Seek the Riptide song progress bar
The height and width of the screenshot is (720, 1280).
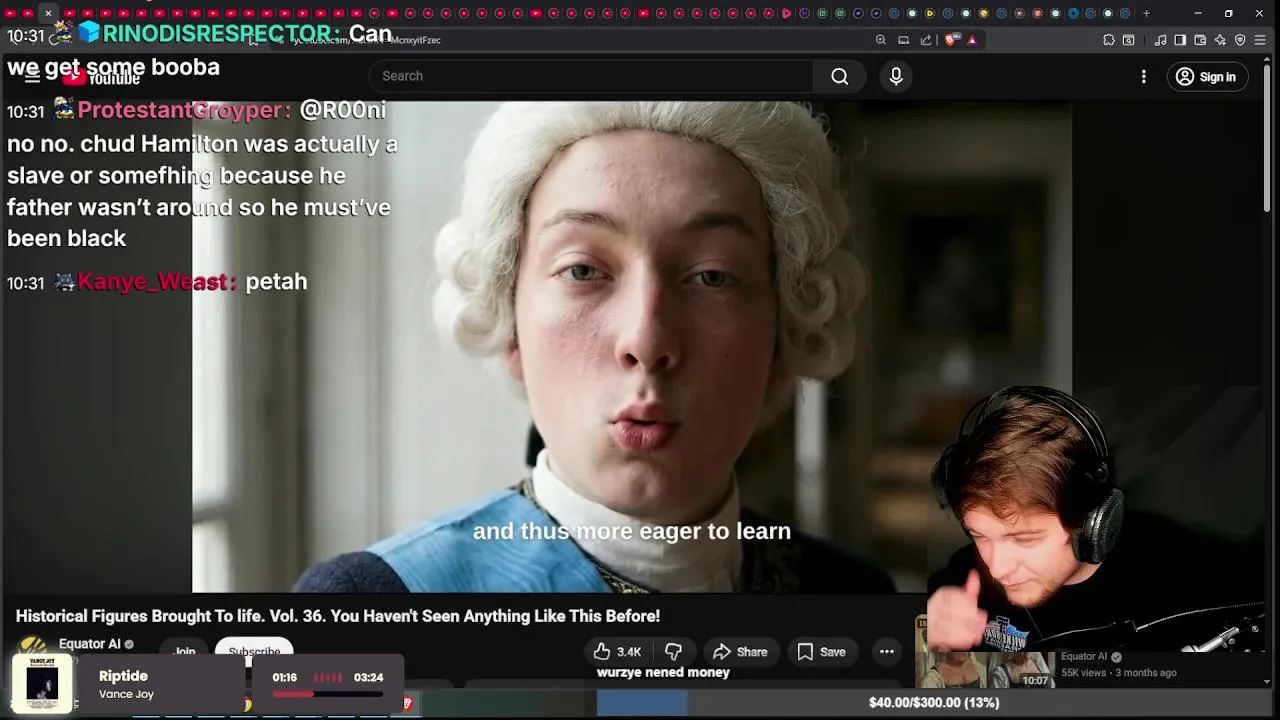[x=327, y=694]
